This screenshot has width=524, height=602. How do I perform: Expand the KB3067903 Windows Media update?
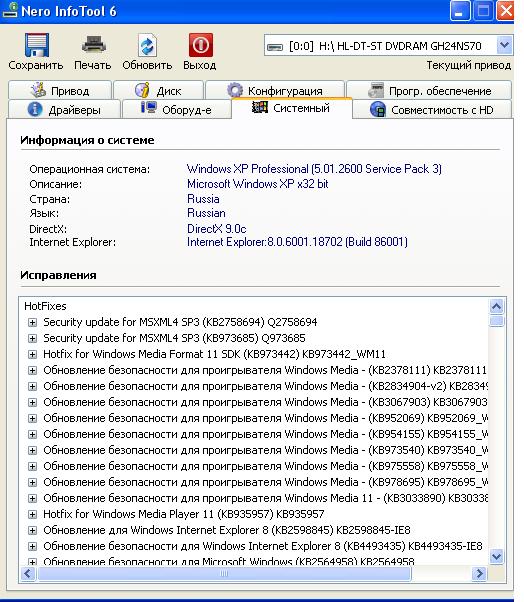(33, 402)
